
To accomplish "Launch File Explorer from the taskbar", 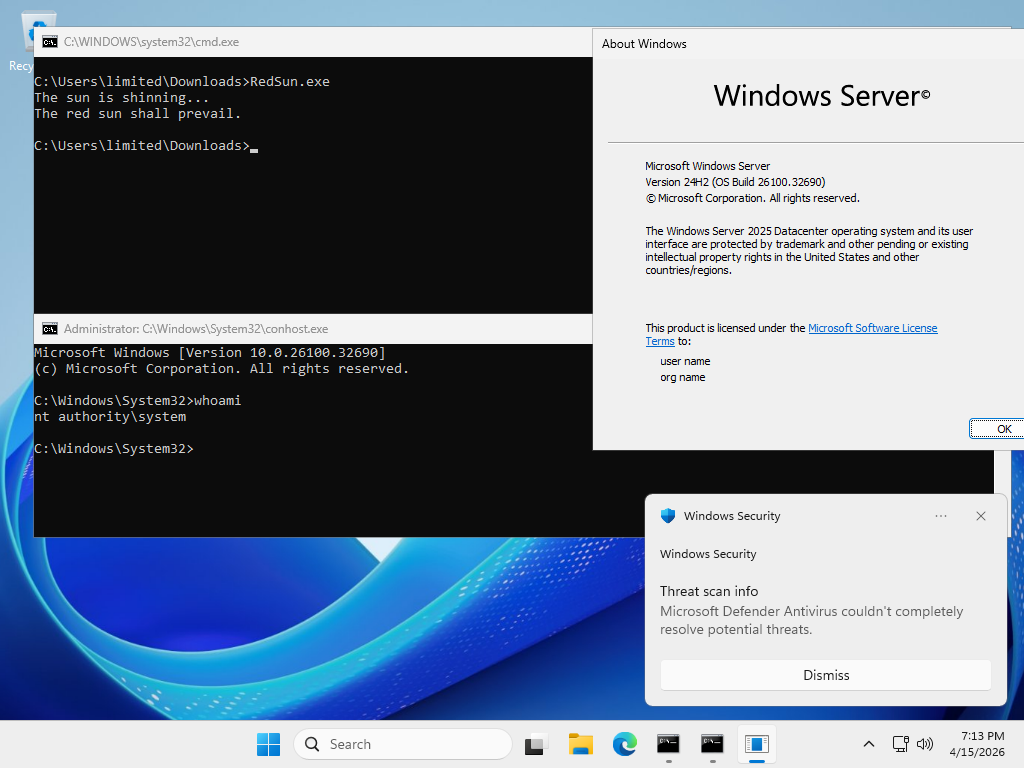I will (581, 744).
